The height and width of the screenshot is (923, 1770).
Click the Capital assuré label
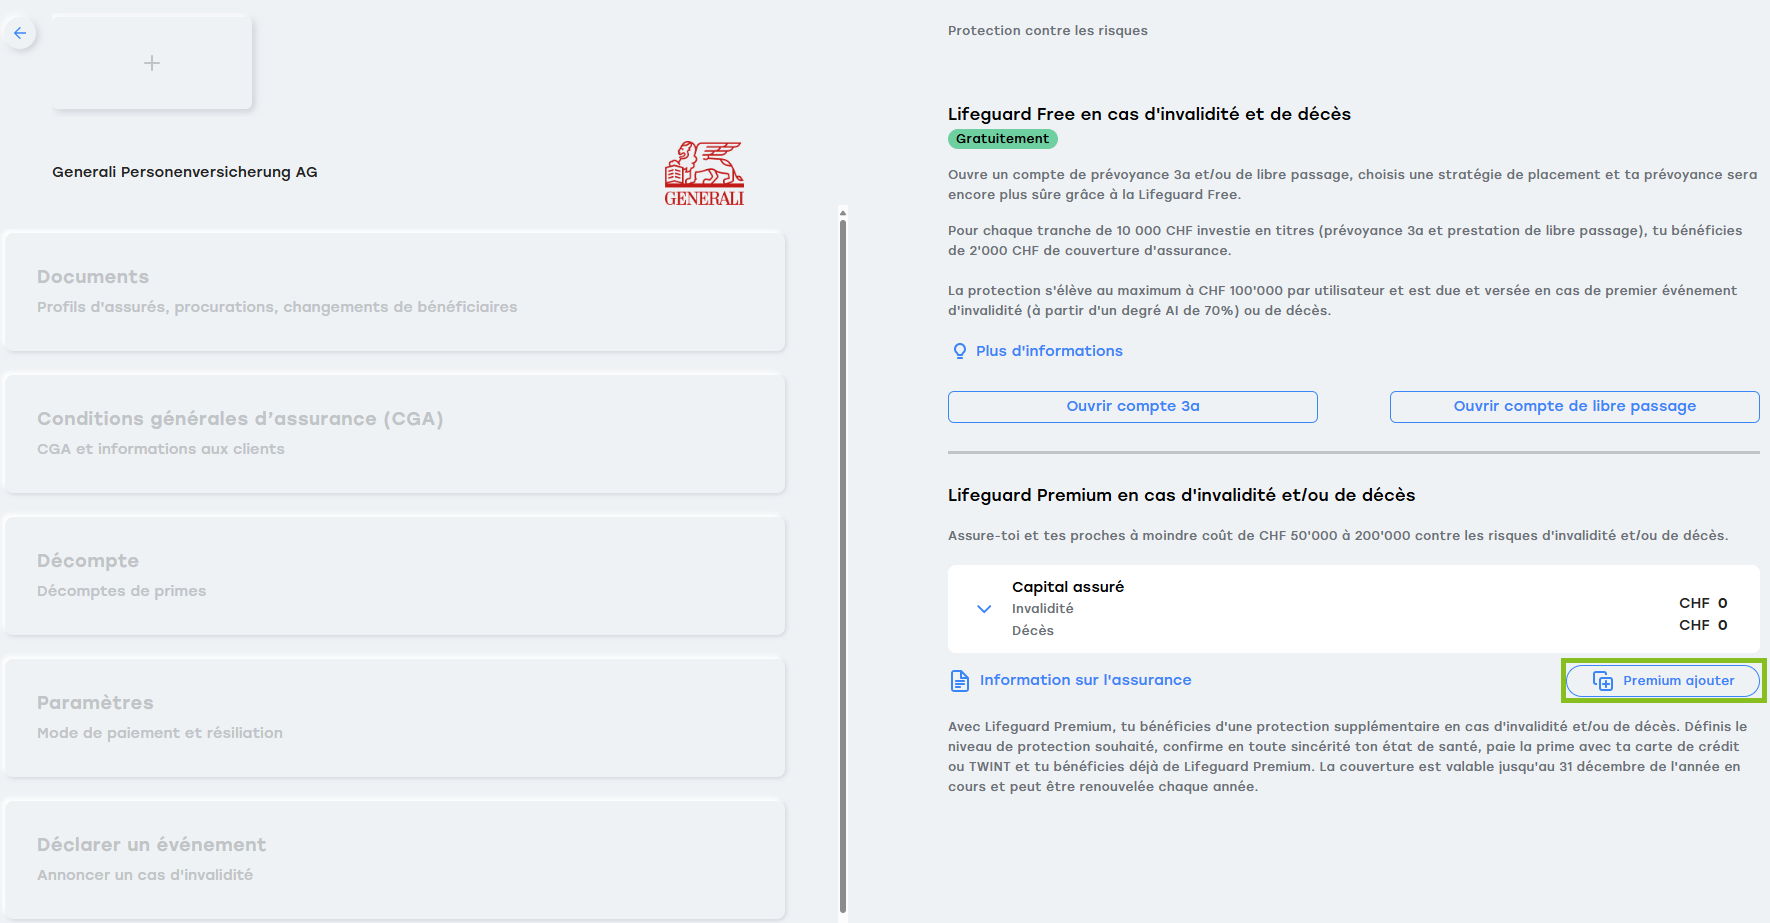1068,587
